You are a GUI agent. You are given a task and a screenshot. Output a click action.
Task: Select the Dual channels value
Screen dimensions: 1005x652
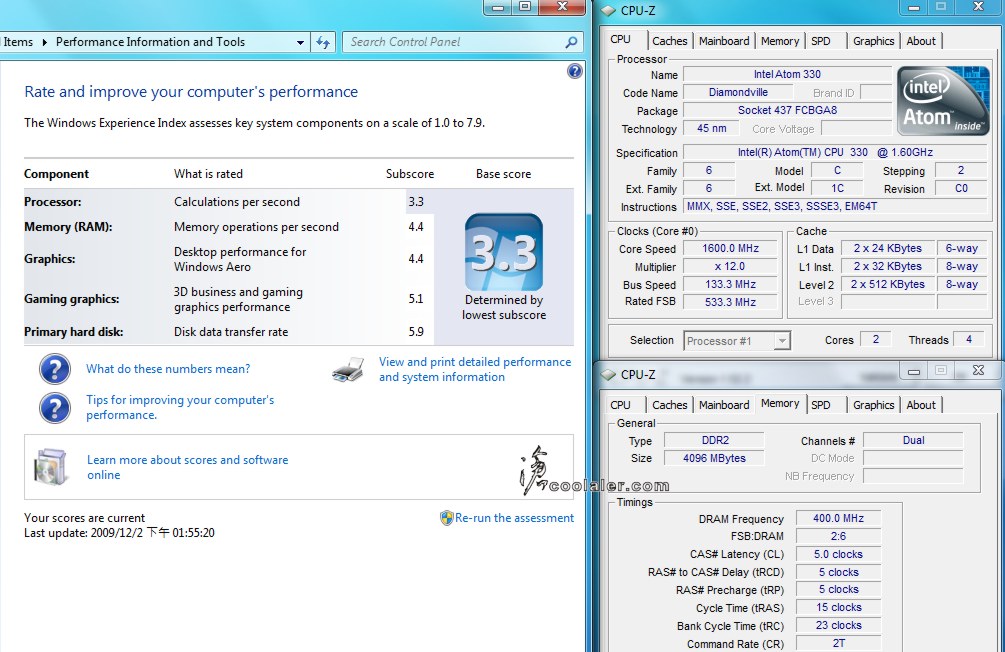click(x=913, y=440)
